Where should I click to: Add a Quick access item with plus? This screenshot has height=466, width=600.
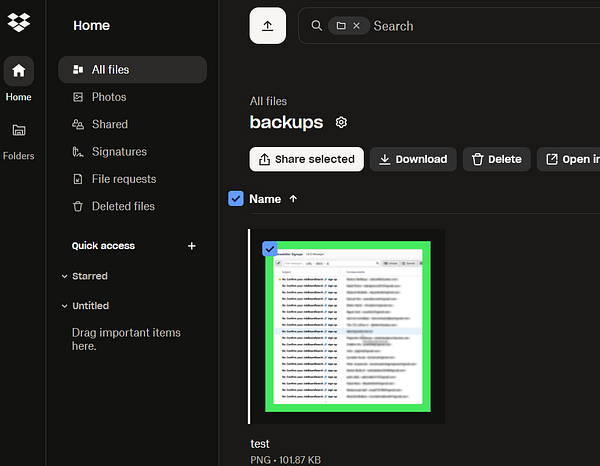(192, 246)
